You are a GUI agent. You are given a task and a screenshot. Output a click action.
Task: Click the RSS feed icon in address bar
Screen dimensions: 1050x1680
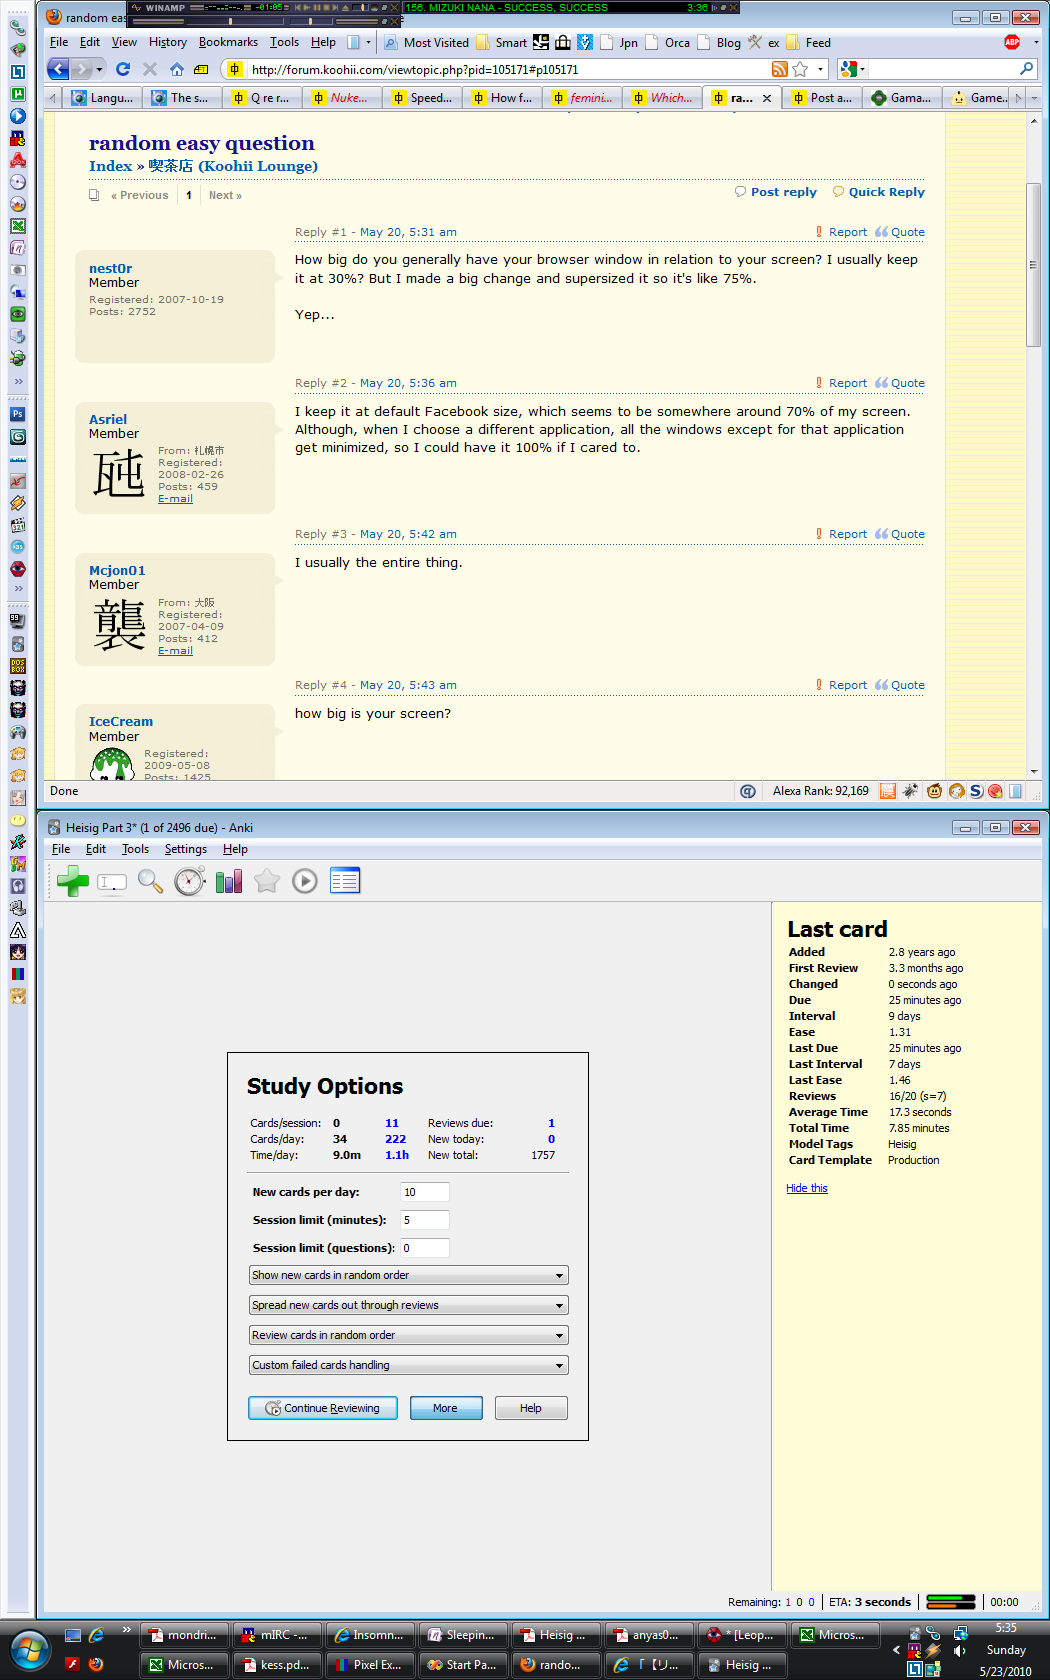coord(779,69)
